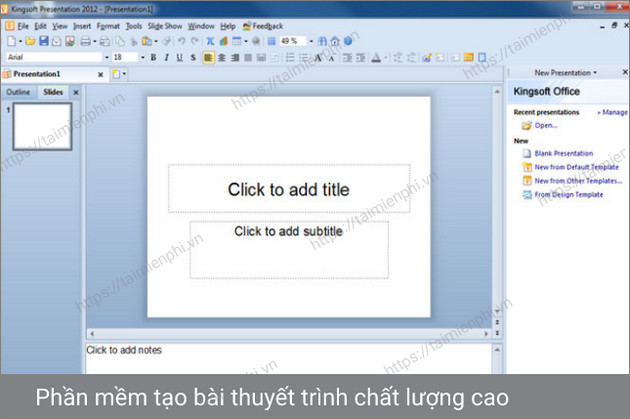Select the Slides tab
630x419 pixels.
[53, 92]
